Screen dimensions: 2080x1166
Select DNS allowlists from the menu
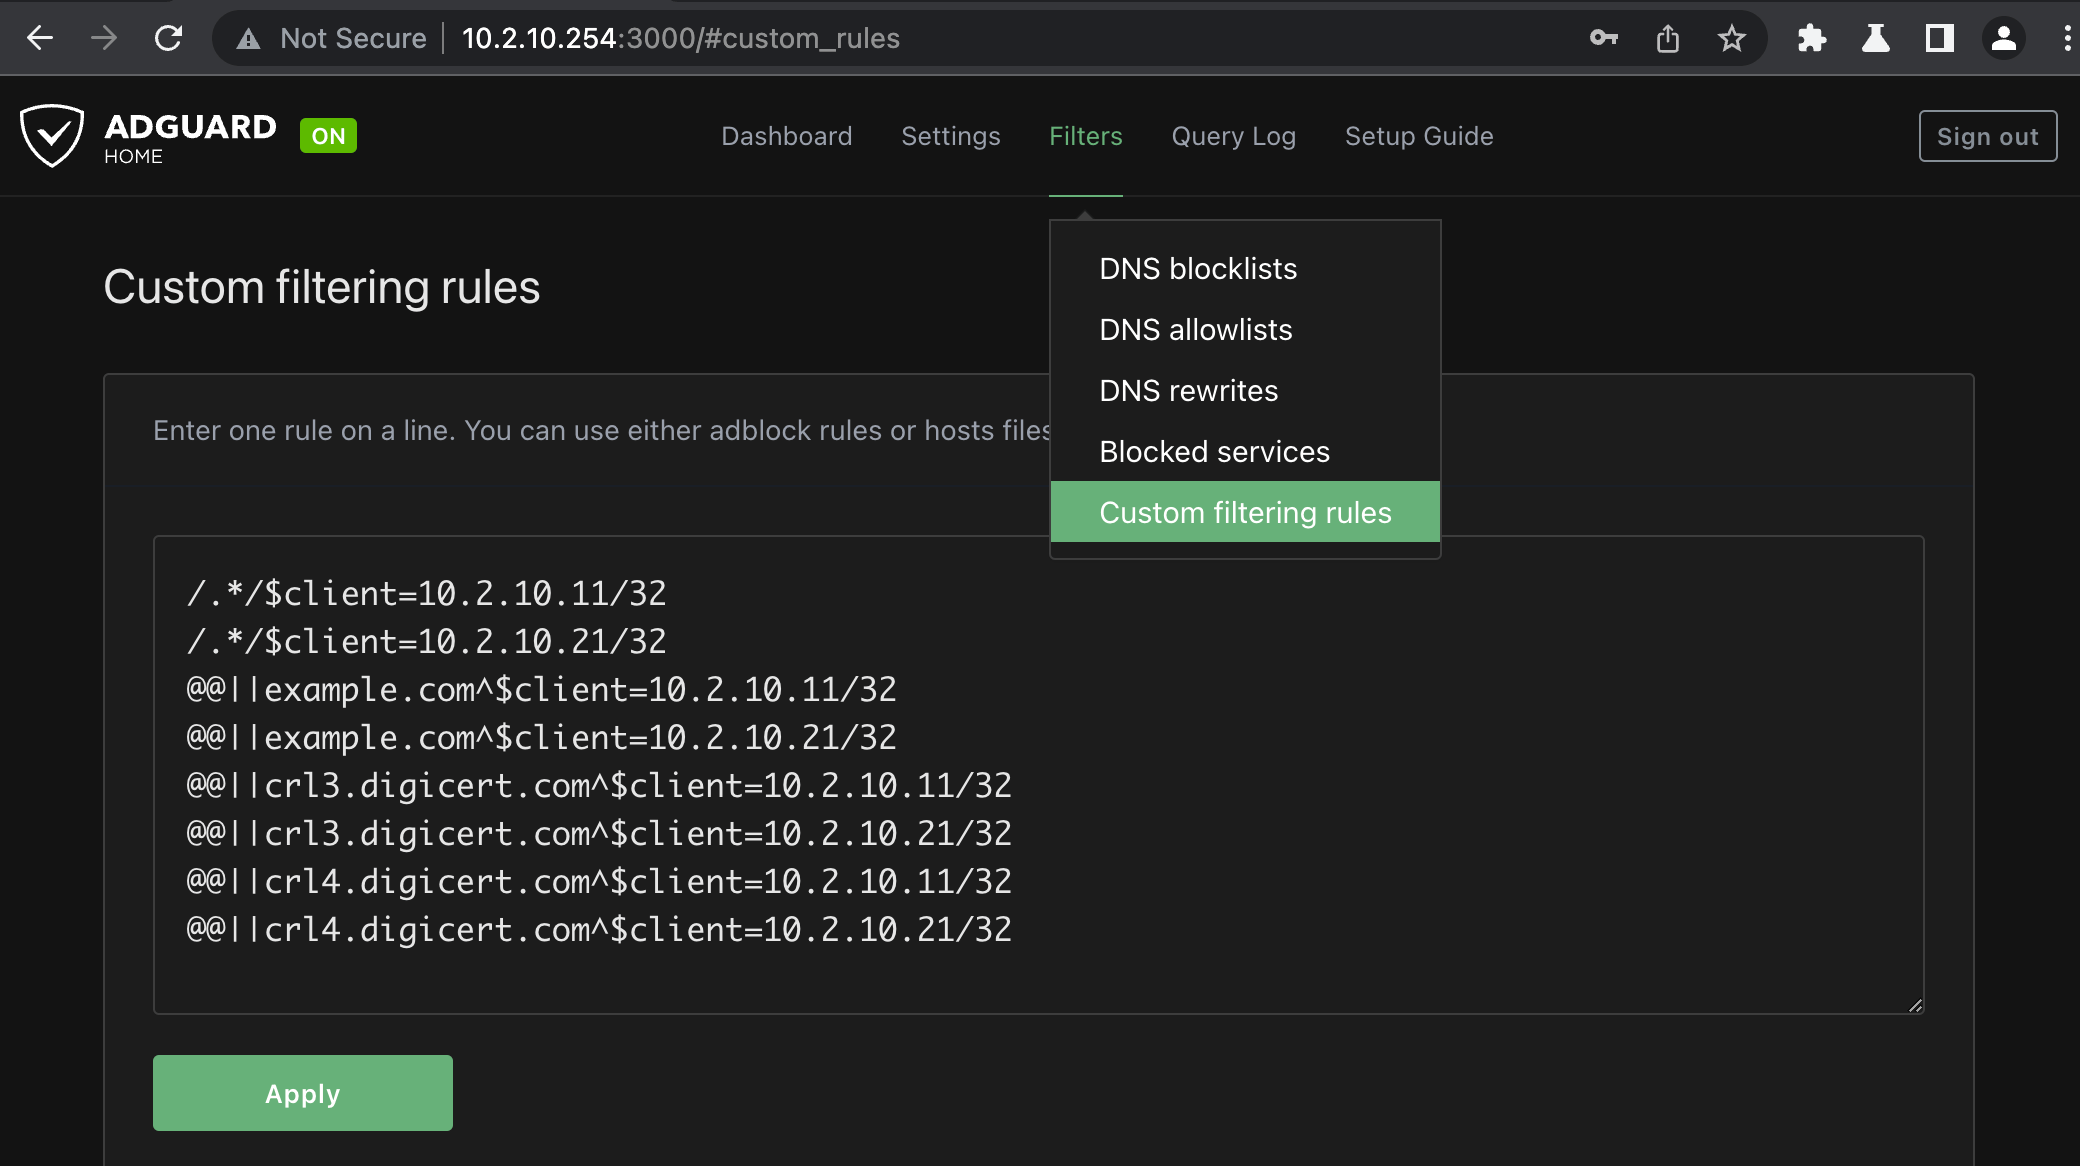click(1195, 330)
